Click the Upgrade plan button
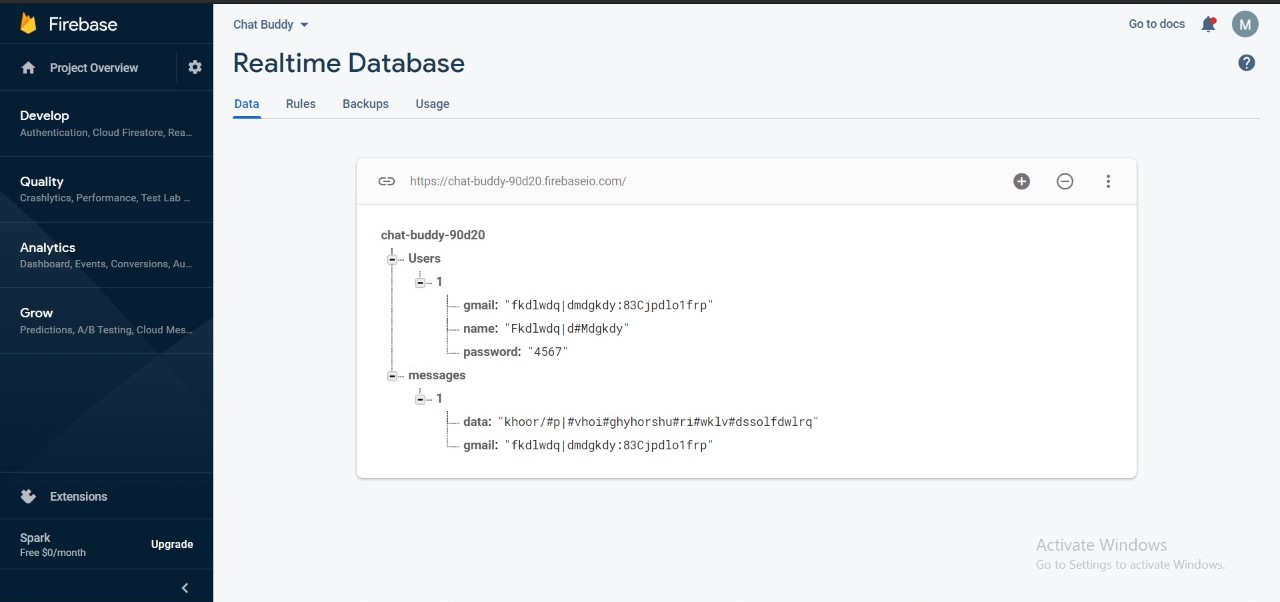This screenshot has height=602, width=1280. (x=172, y=544)
